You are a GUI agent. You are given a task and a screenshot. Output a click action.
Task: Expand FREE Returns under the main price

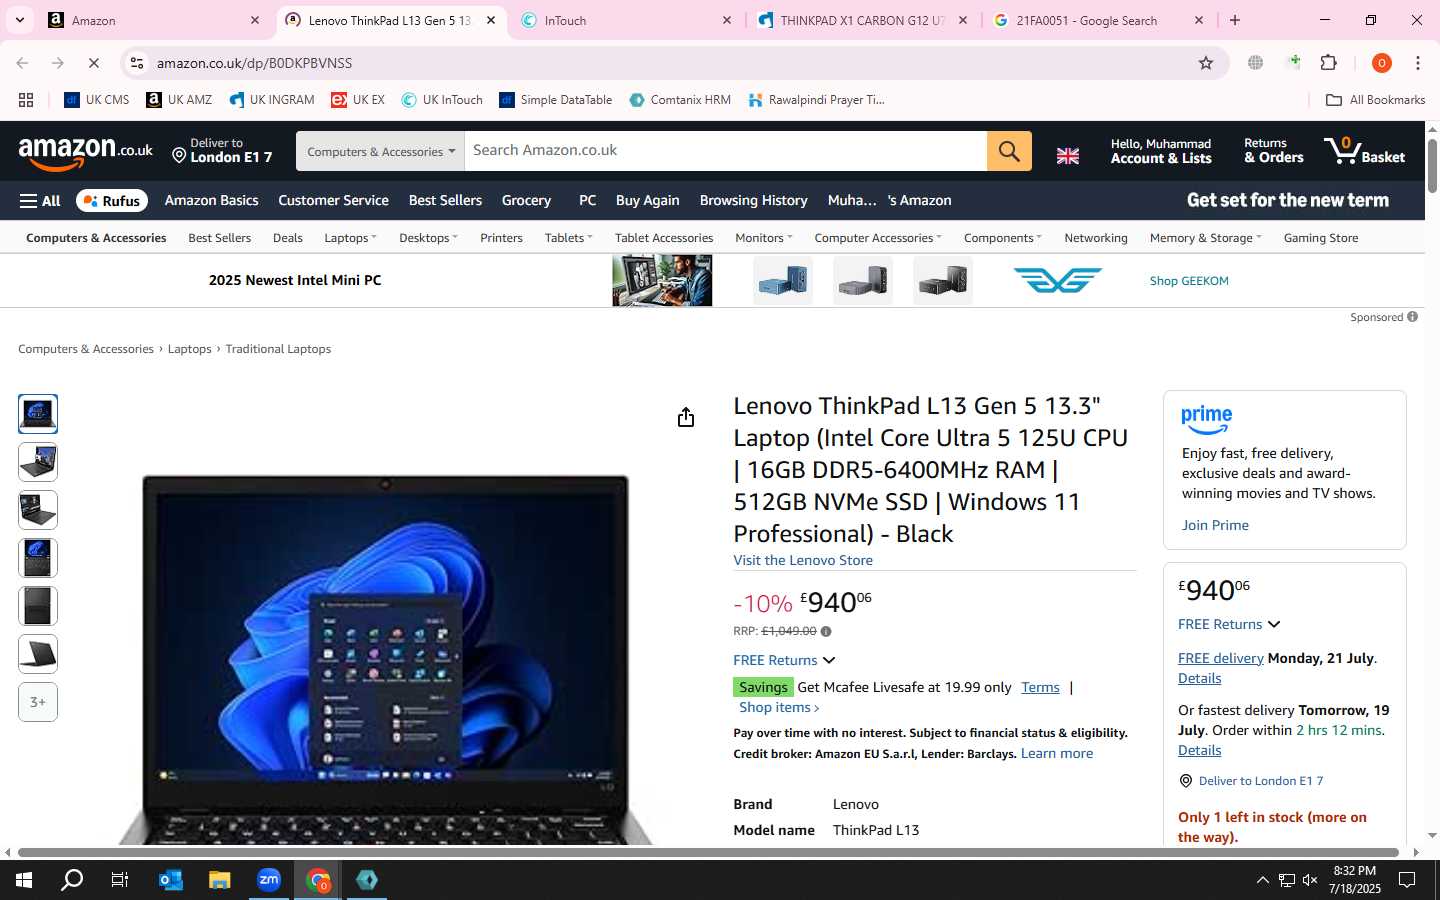(784, 660)
